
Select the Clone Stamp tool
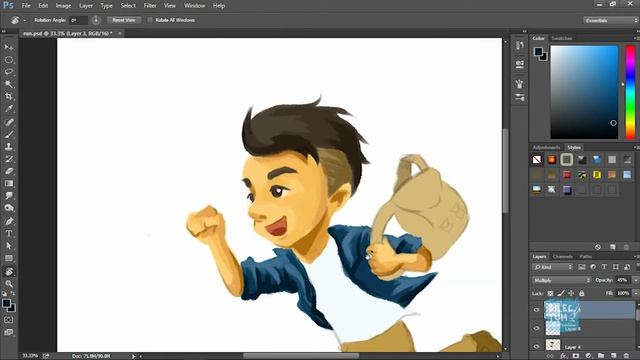(x=9, y=147)
